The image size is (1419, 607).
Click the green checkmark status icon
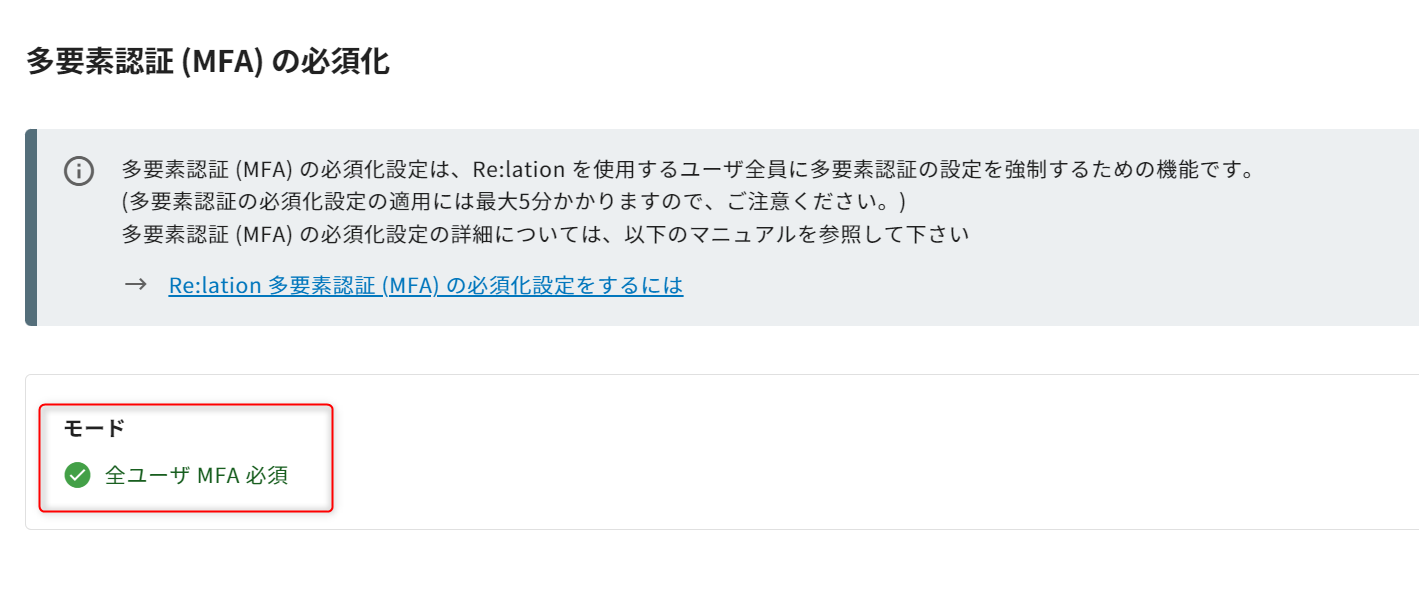[77, 475]
